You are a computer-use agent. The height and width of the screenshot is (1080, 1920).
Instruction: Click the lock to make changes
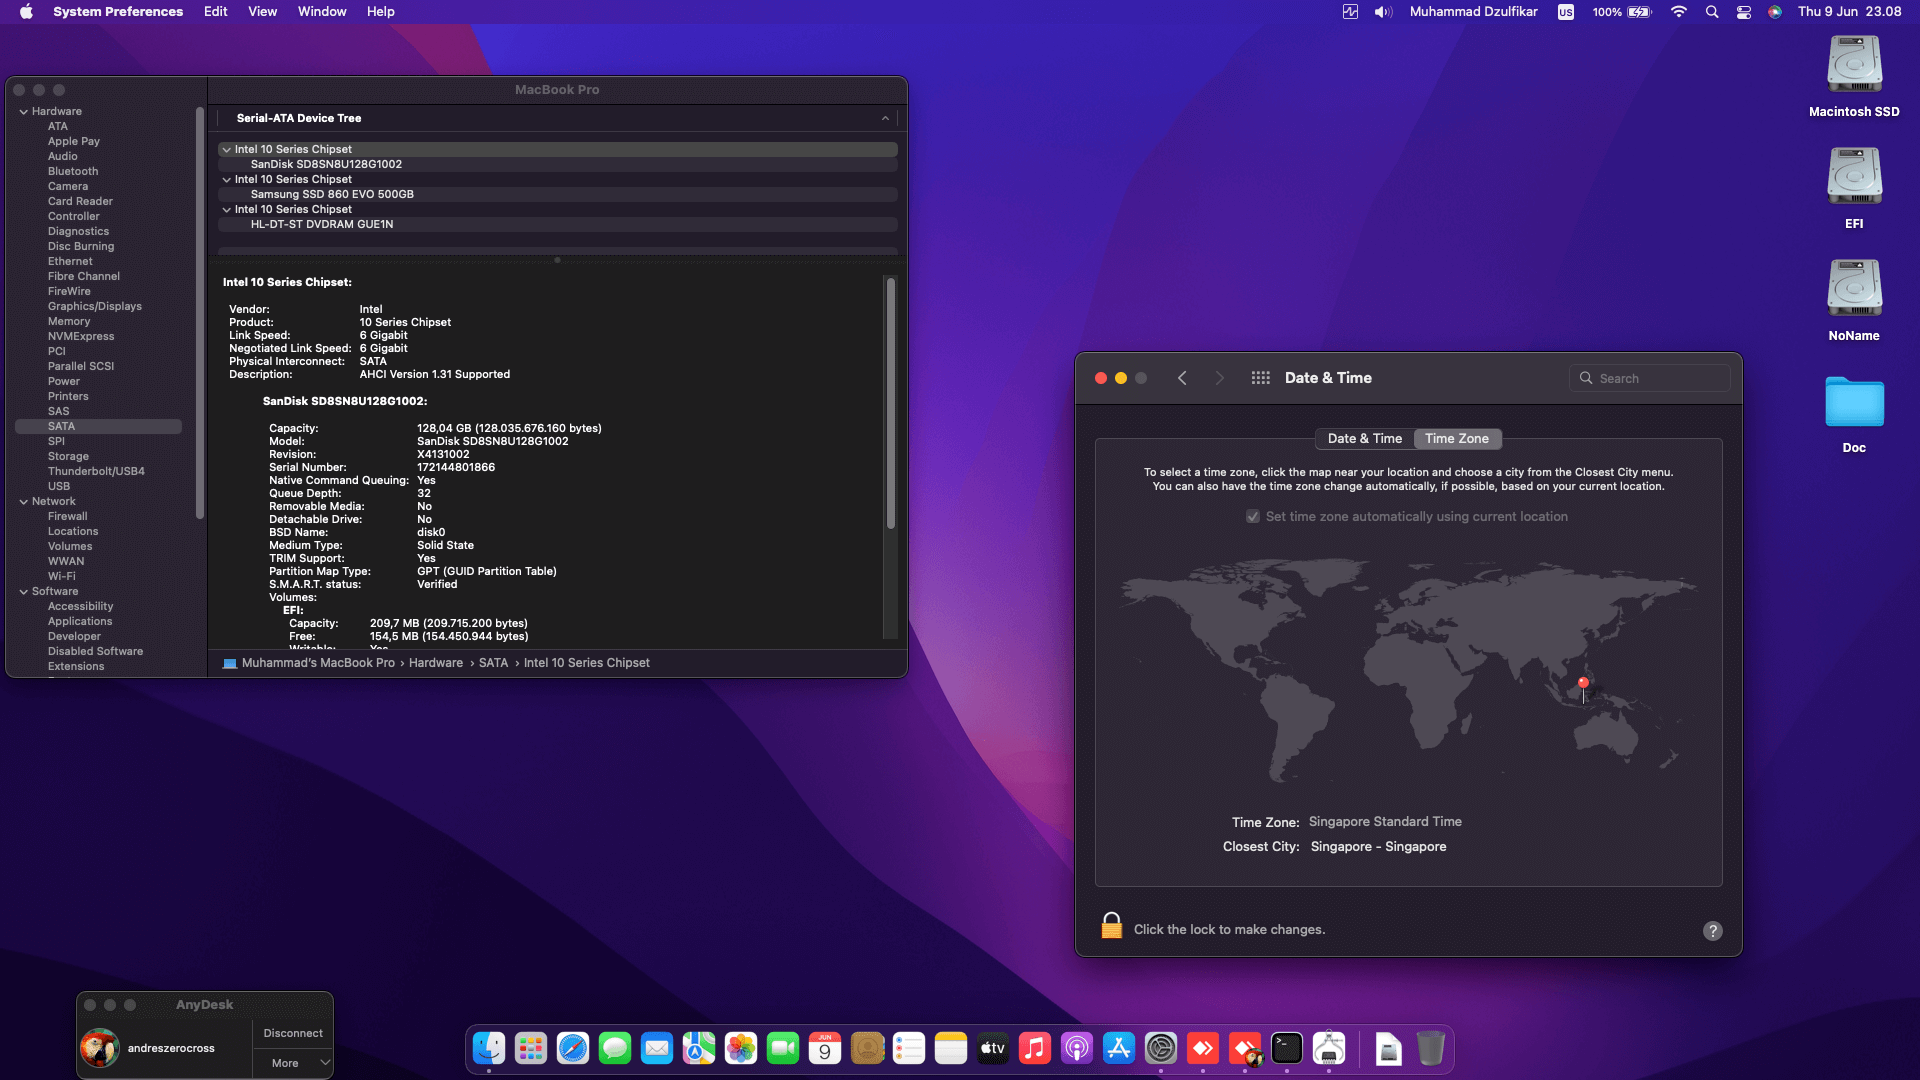[x=1111, y=925]
